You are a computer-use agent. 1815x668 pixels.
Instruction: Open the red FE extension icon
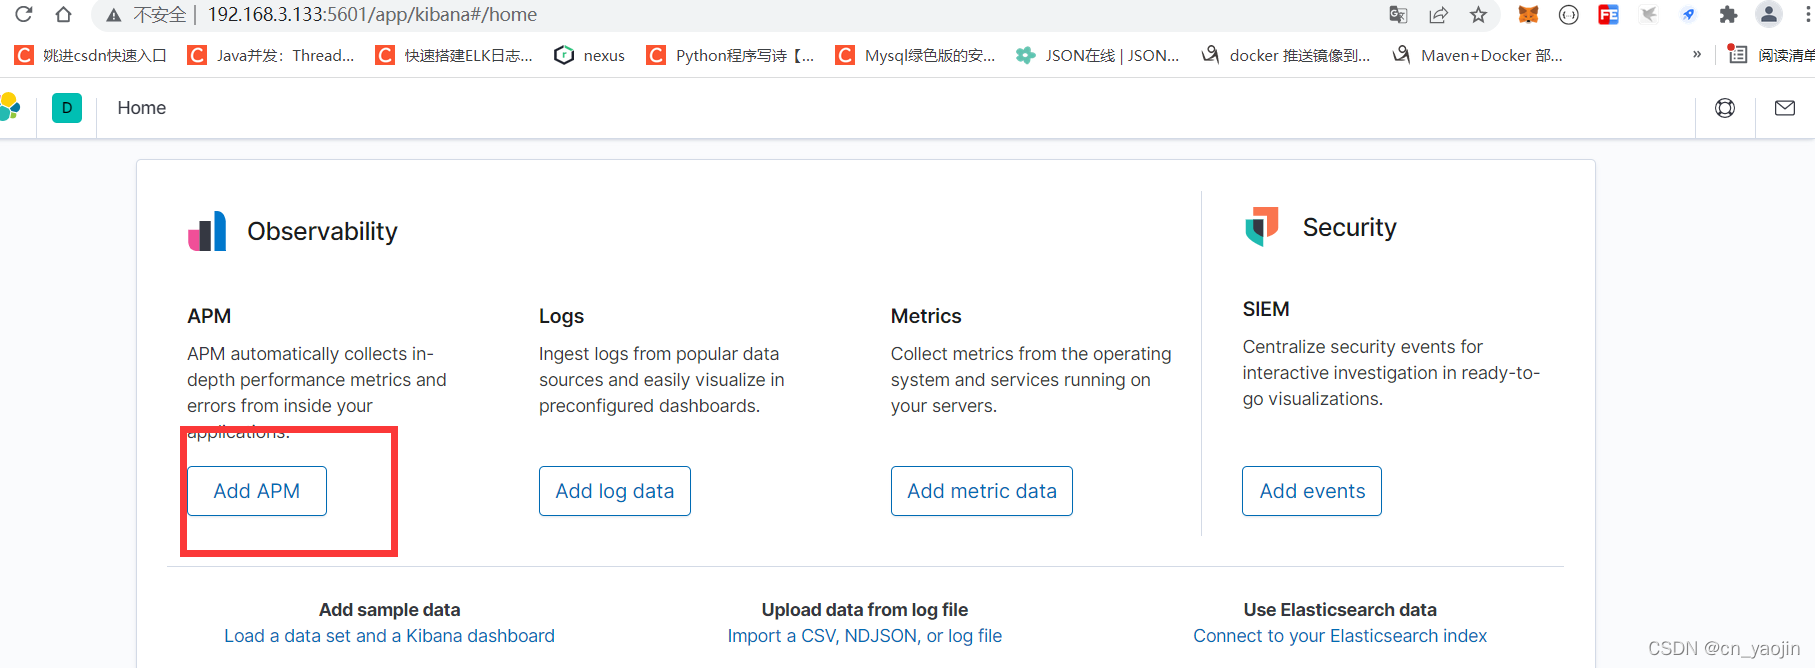tap(1608, 14)
